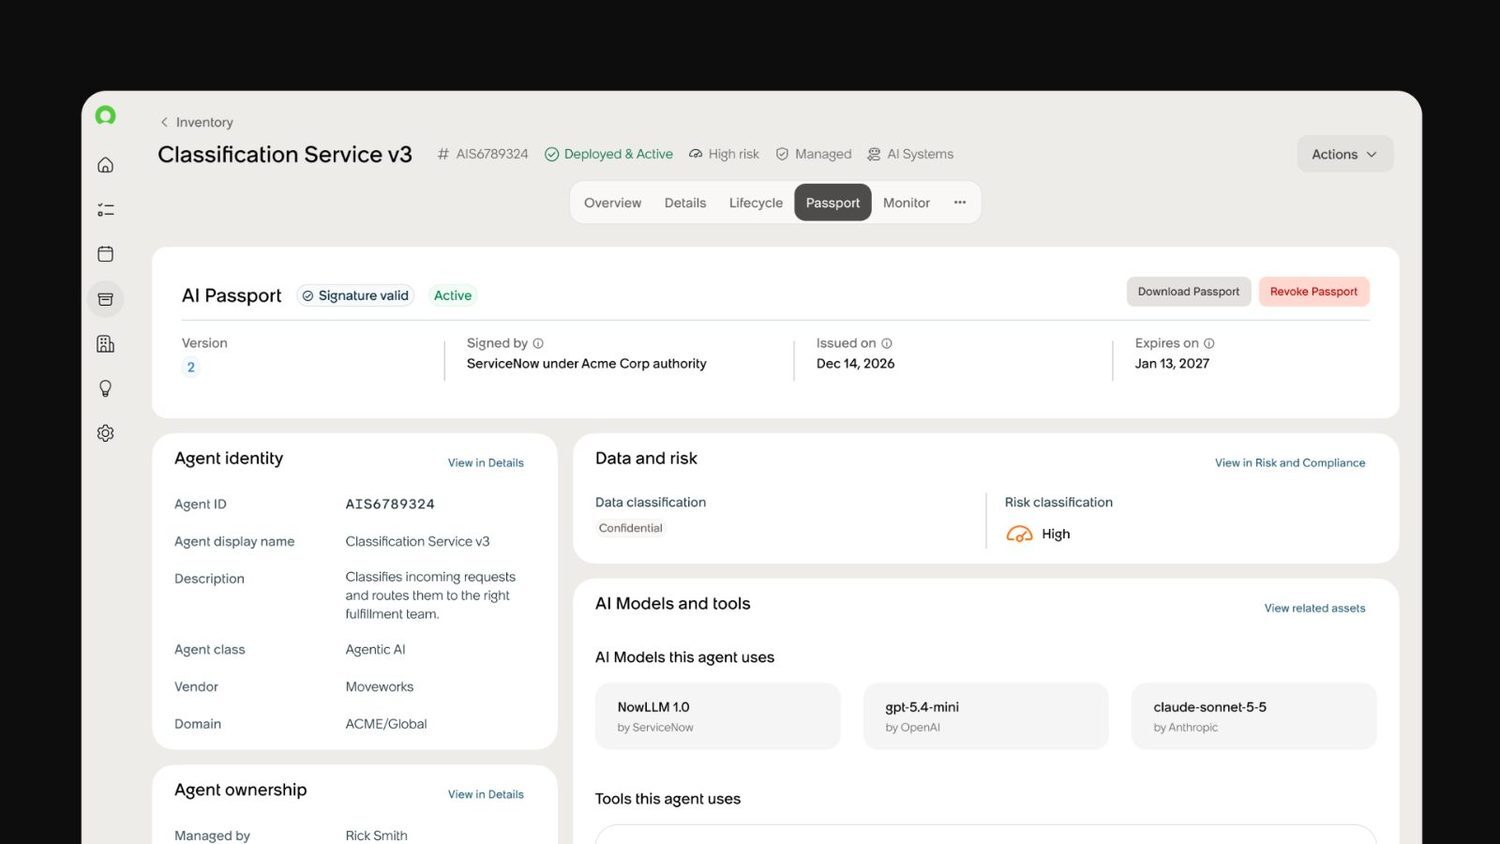Open the task list icon in sidebar
The width and height of the screenshot is (1500, 844).
point(105,210)
